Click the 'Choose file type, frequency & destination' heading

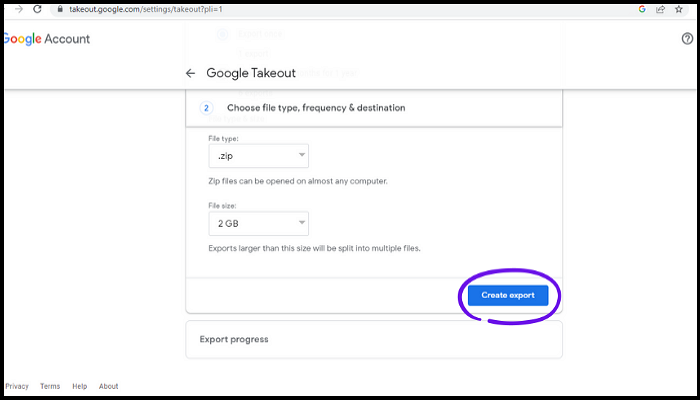[316, 107]
